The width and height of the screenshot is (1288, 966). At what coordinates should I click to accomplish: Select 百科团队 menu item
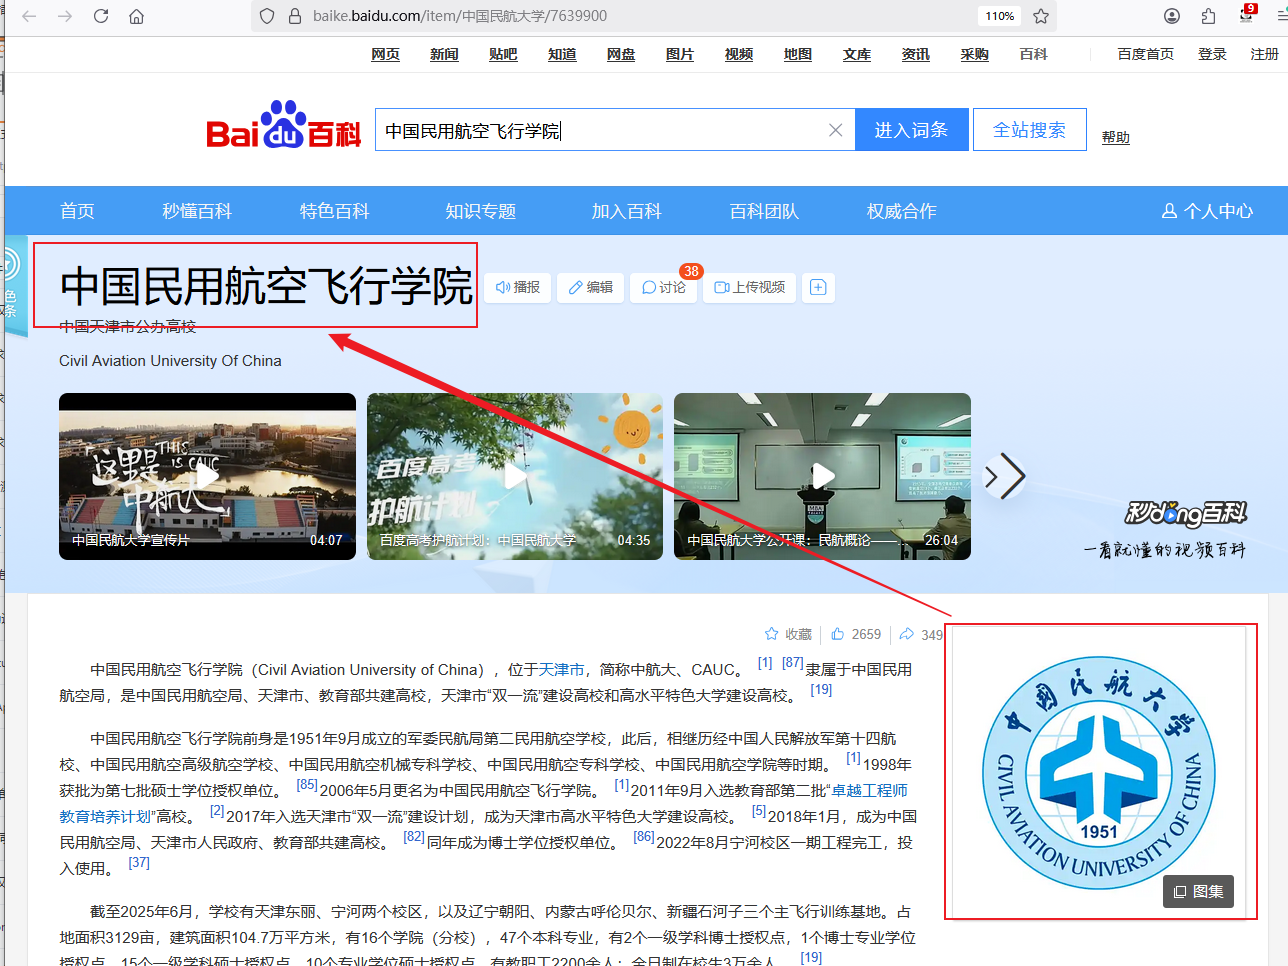coord(764,211)
